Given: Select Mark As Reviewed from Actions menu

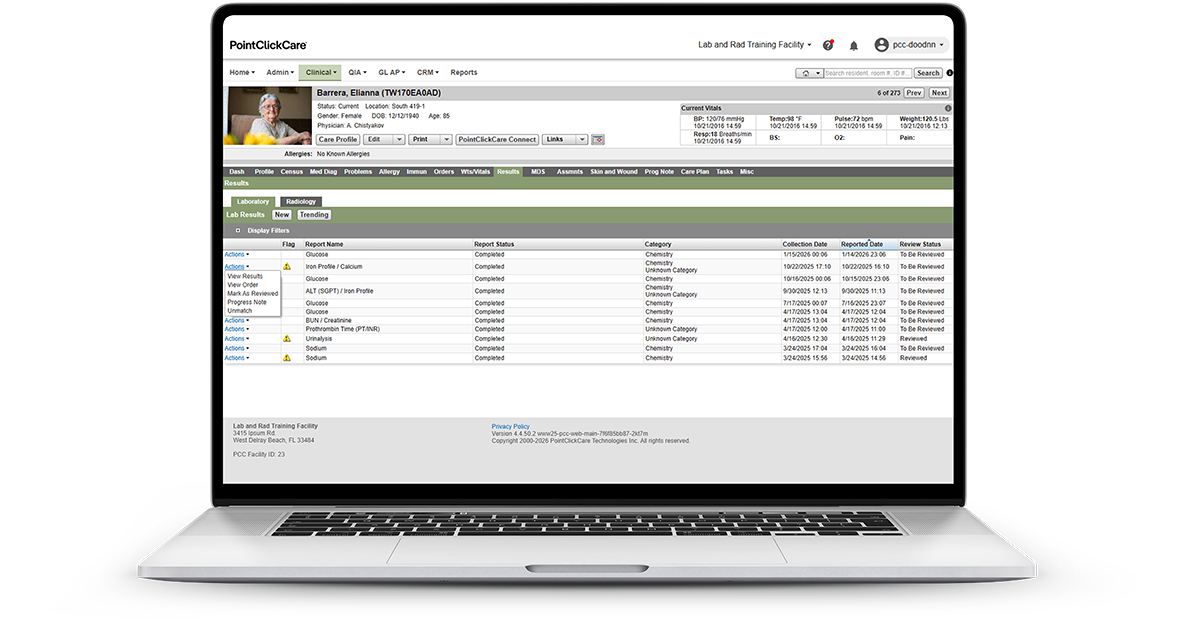Looking at the screenshot, I should [x=253, y=293].
